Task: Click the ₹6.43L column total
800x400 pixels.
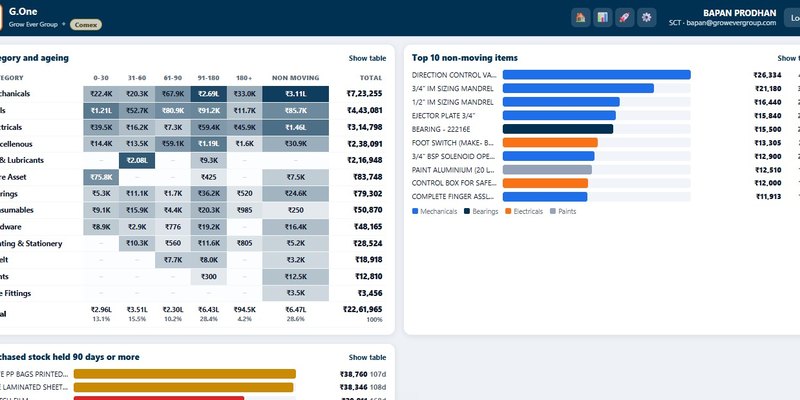Action: click(x=209, y=309)
